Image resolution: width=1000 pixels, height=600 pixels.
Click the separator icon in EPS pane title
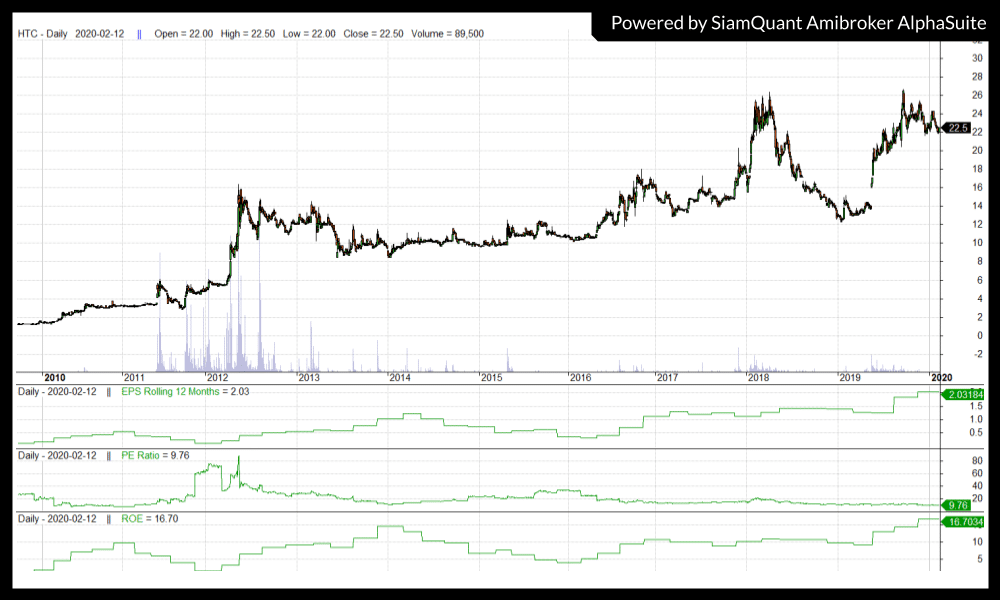pos(108,392)
